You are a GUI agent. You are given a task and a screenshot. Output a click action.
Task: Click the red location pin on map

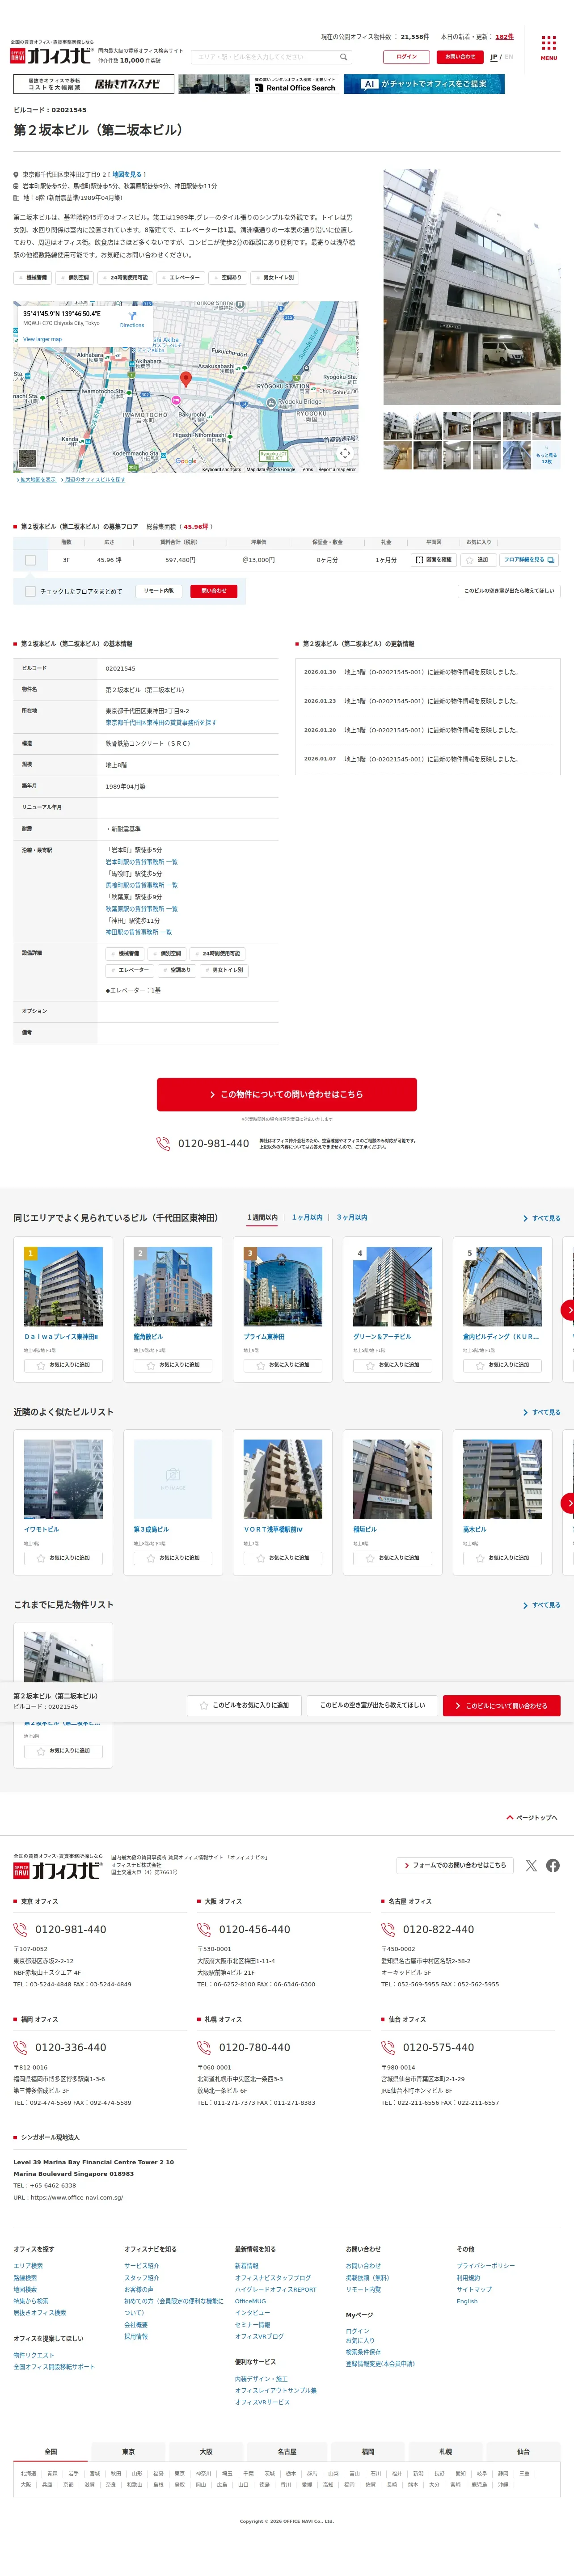pos(186,379)
